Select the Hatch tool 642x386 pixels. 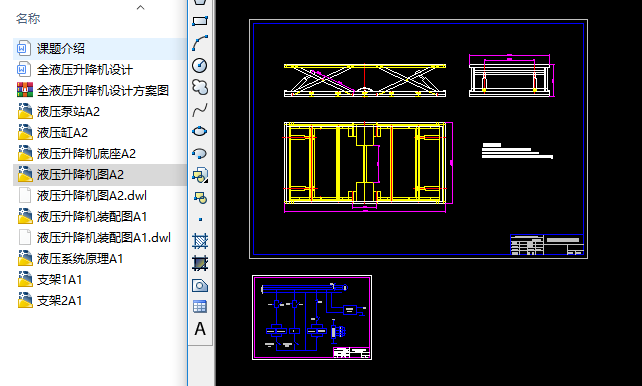pos(200,241)
